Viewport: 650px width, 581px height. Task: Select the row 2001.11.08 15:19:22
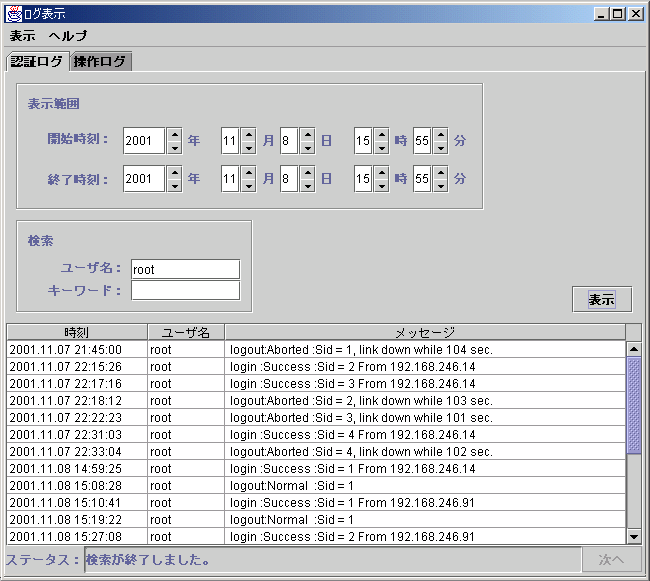pos(316,519)
